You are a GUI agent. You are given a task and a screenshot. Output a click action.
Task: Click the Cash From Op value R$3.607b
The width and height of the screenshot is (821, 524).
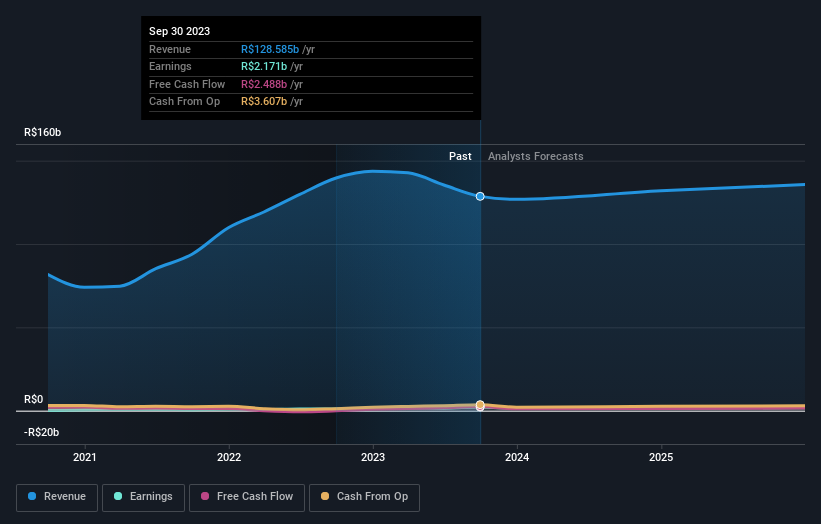point(264,102)
